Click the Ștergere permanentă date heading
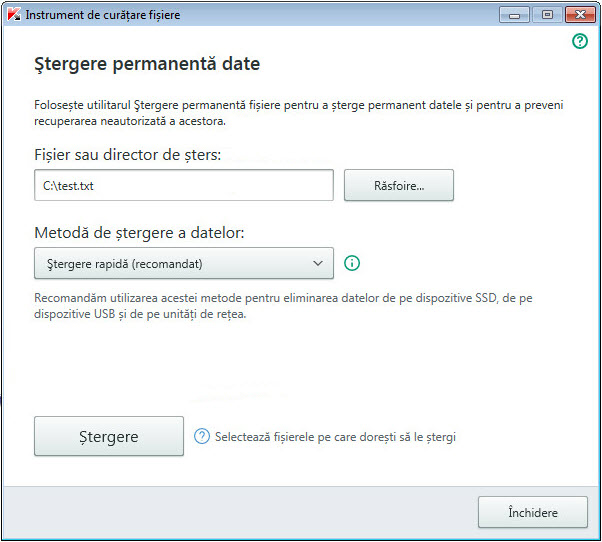The width and height of the screenshot is (602, 542). (x=146, y=65)
